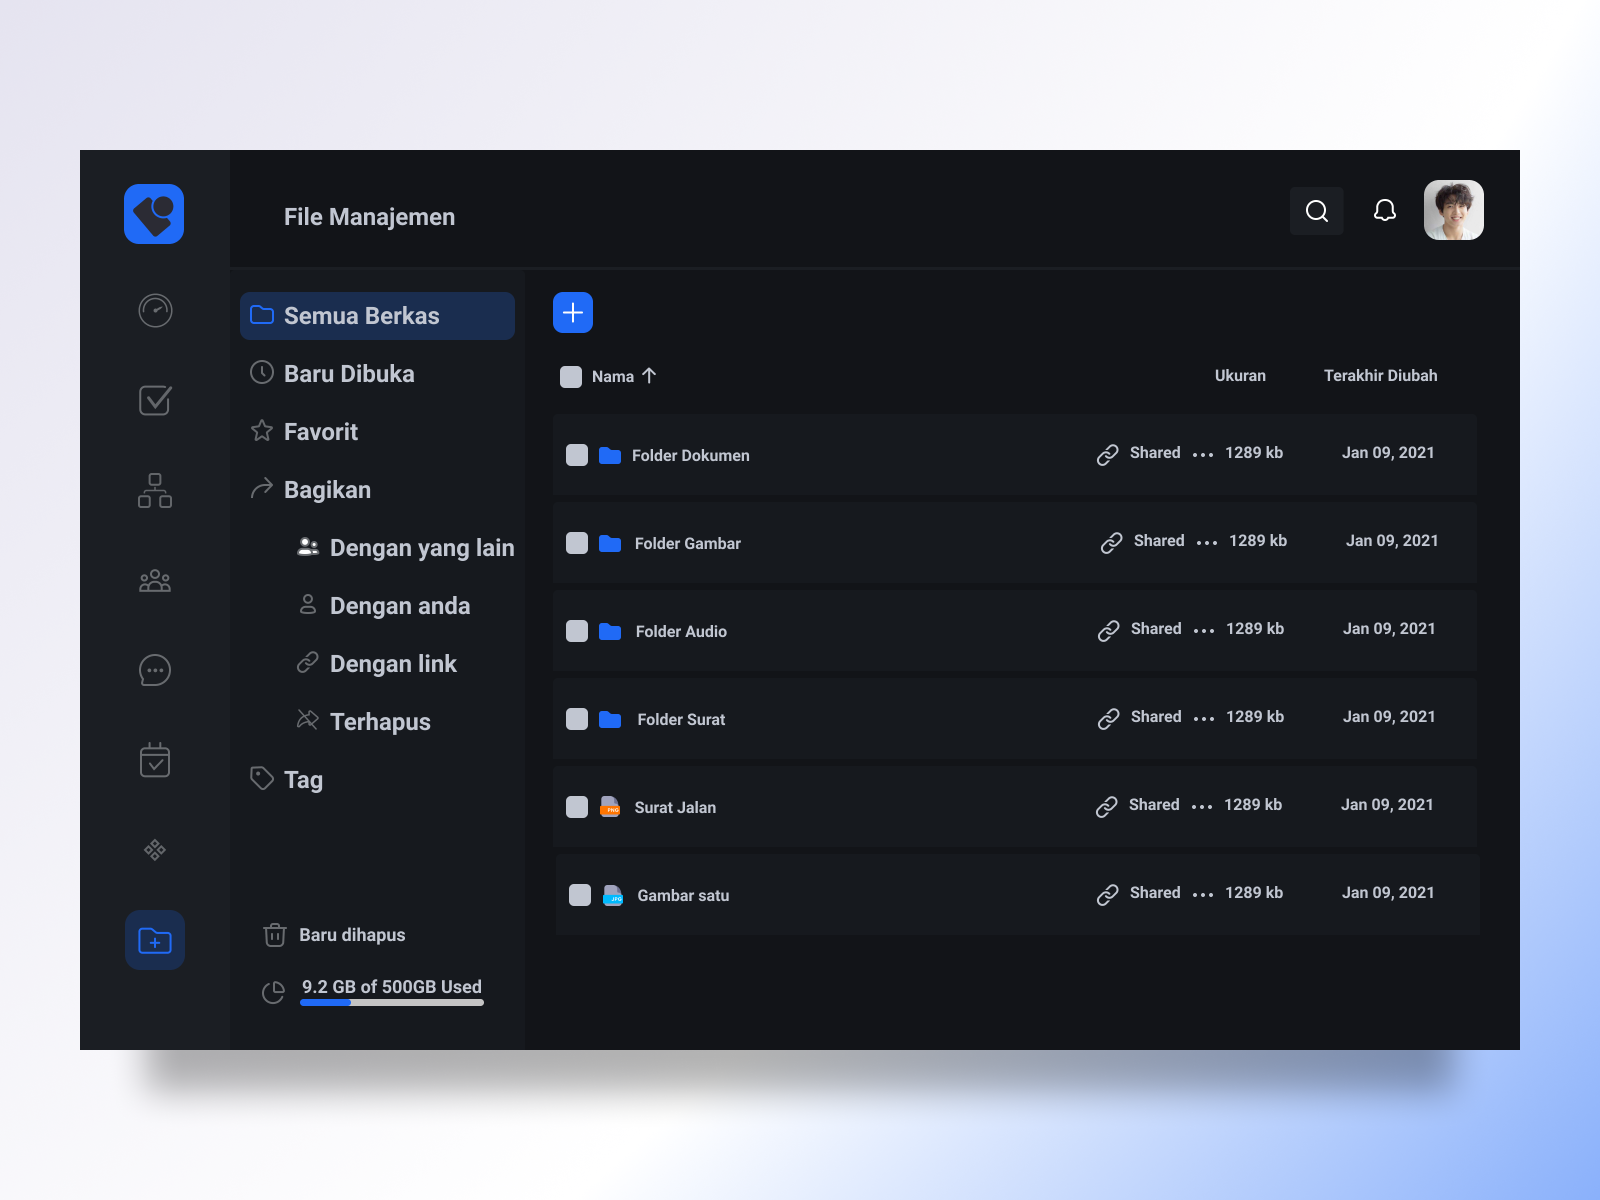This screenshot has height=1200, width=1600.
Task: Toggle Nama column sort arrow
Action: click(x=649, y=376)
